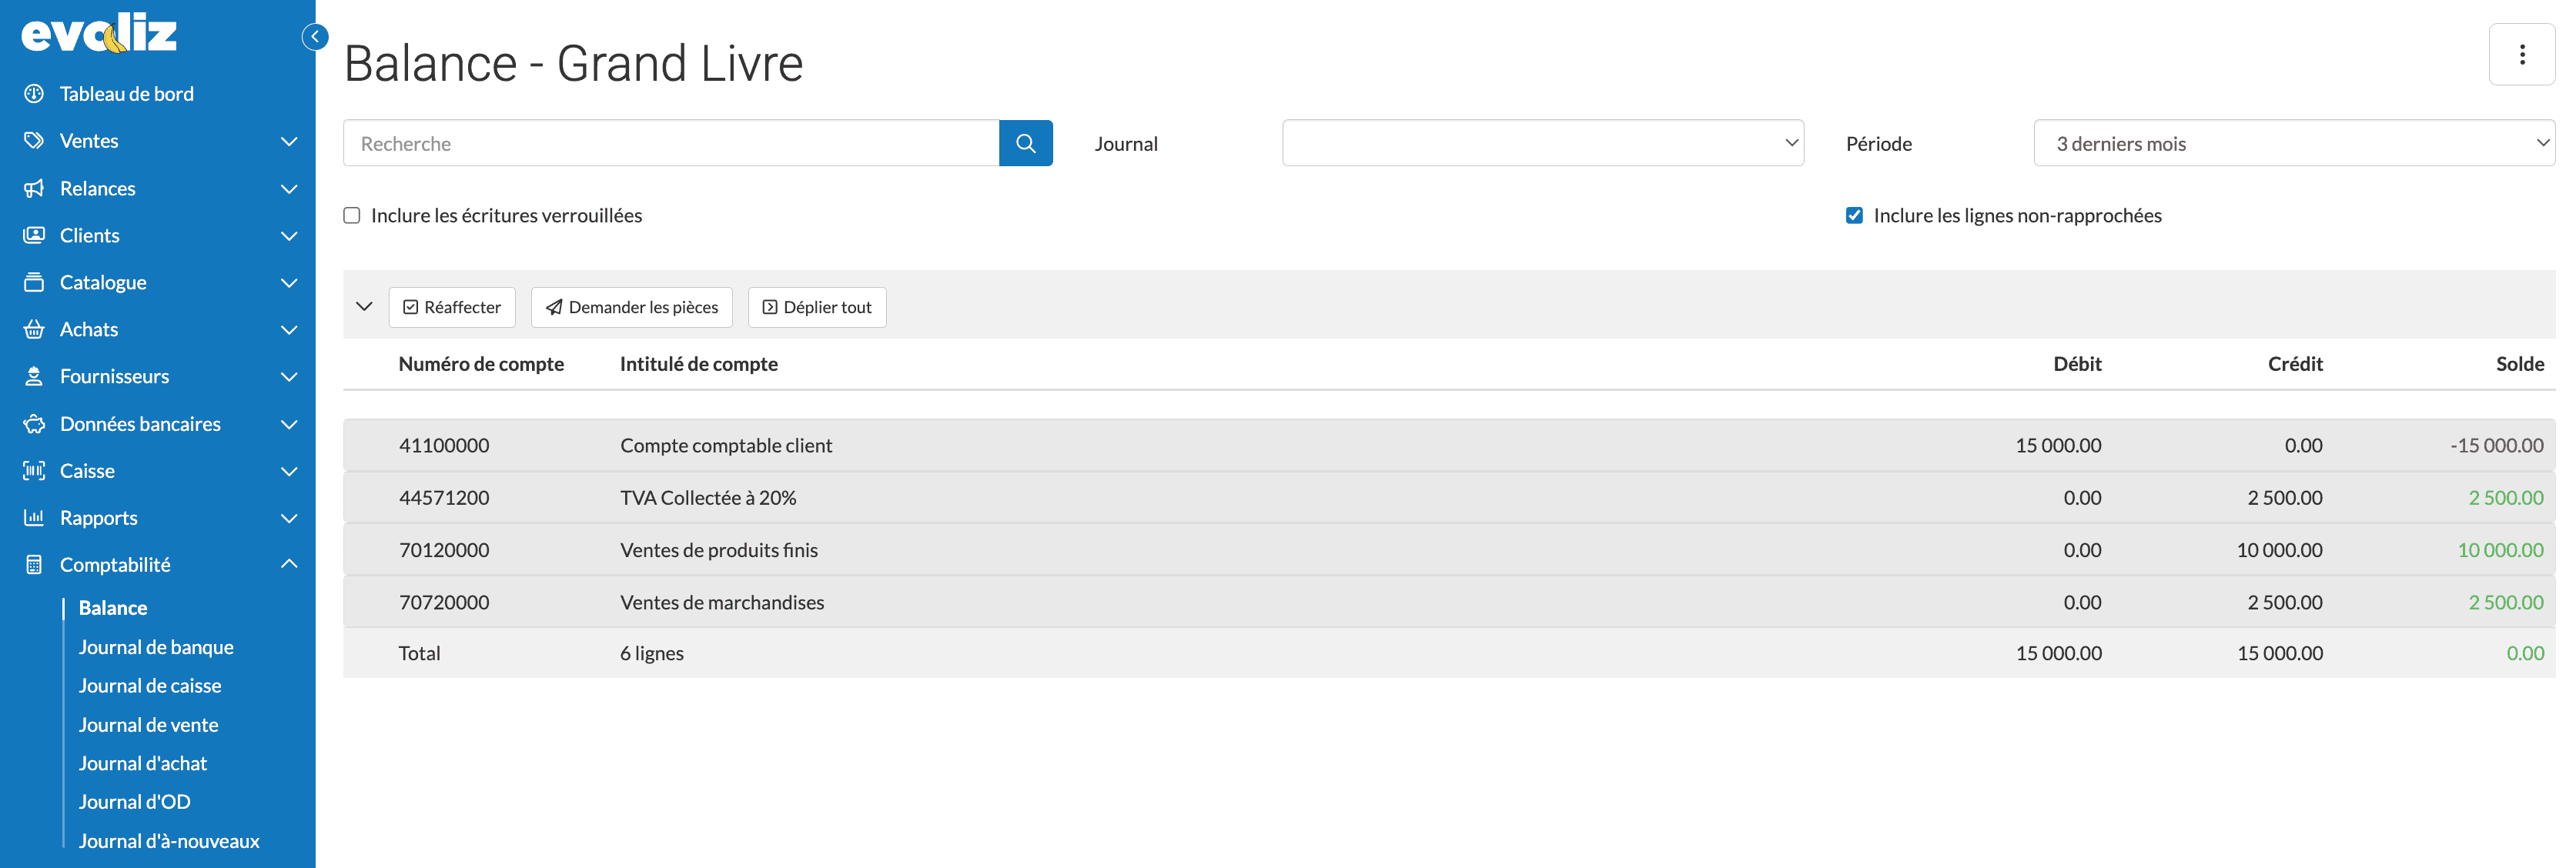Screen dimensions: 2576x868
Task: Click the Clients card icon
Action: click(x=34, y=235)
